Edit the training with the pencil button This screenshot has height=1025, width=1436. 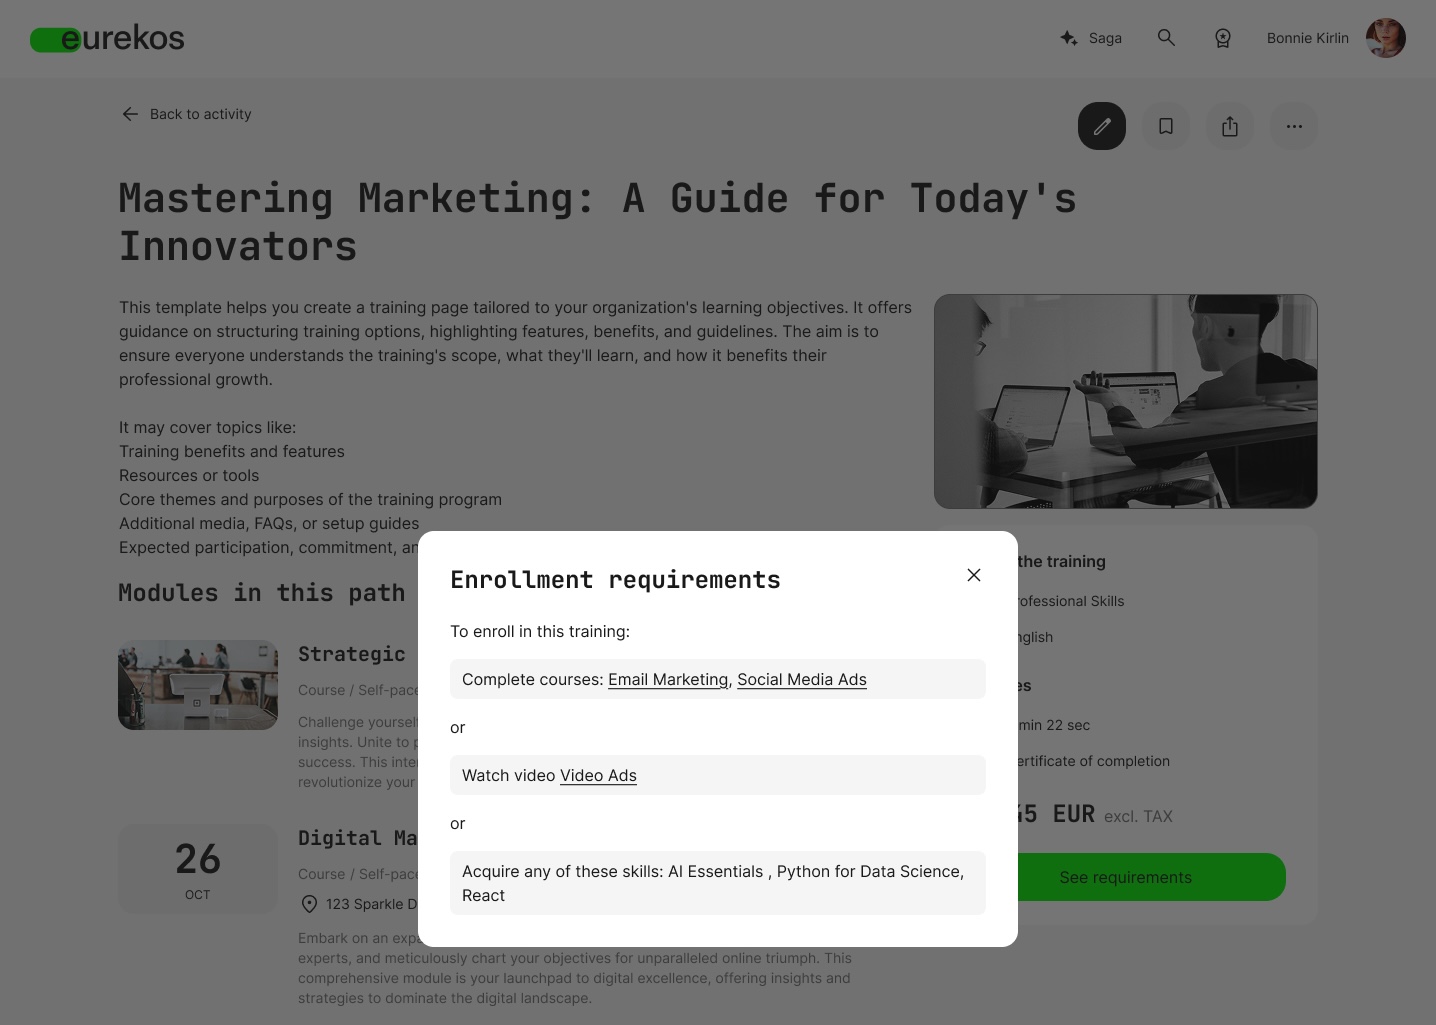click(1102, 126)
